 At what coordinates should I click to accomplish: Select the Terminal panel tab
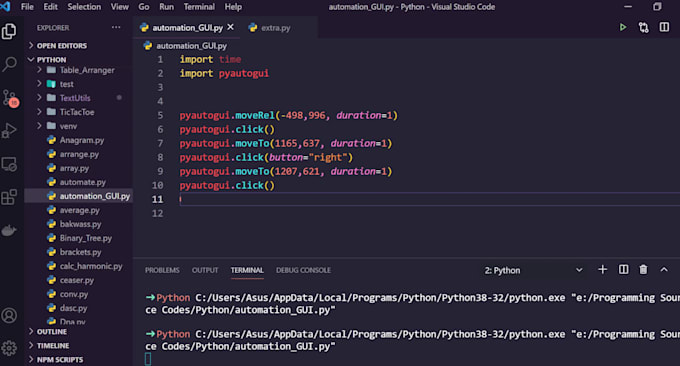[247, 270]
